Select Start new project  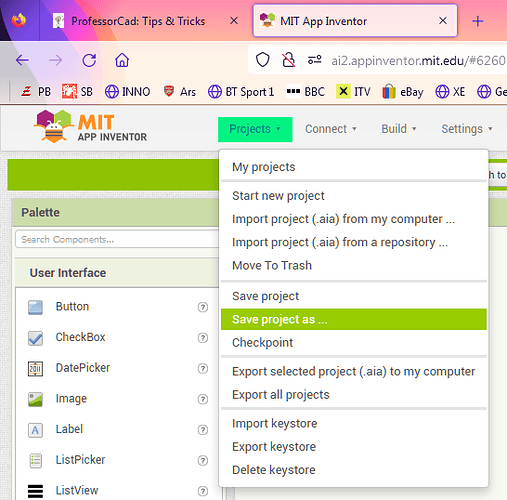tap(354, 196)
